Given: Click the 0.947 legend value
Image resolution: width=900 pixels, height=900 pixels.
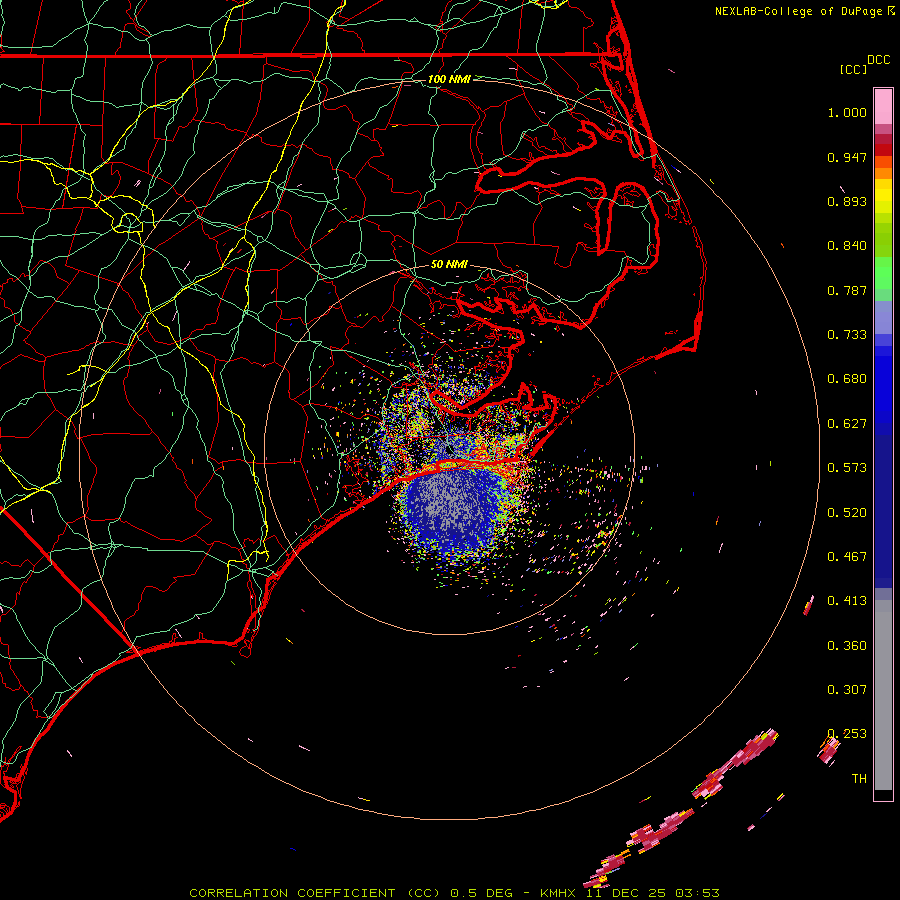Looking at the screenshot, I should tap(847, 157).
